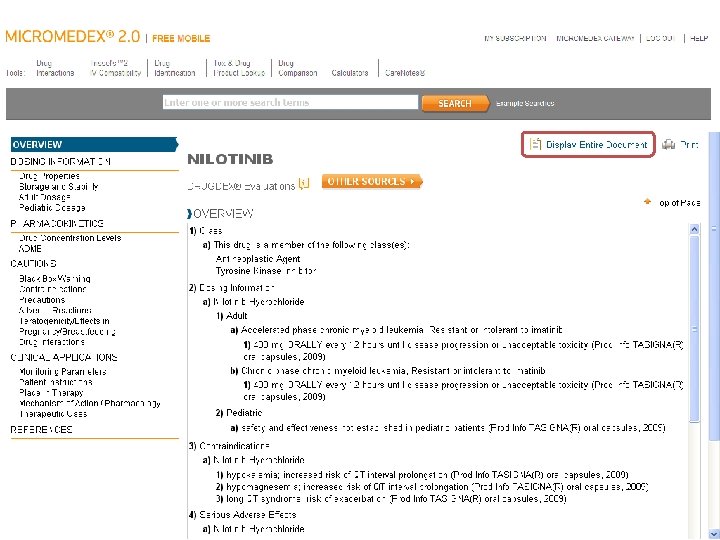720x540 pixels.
Task: Open Mechanism of Action in sidebar
Action: 90,403
